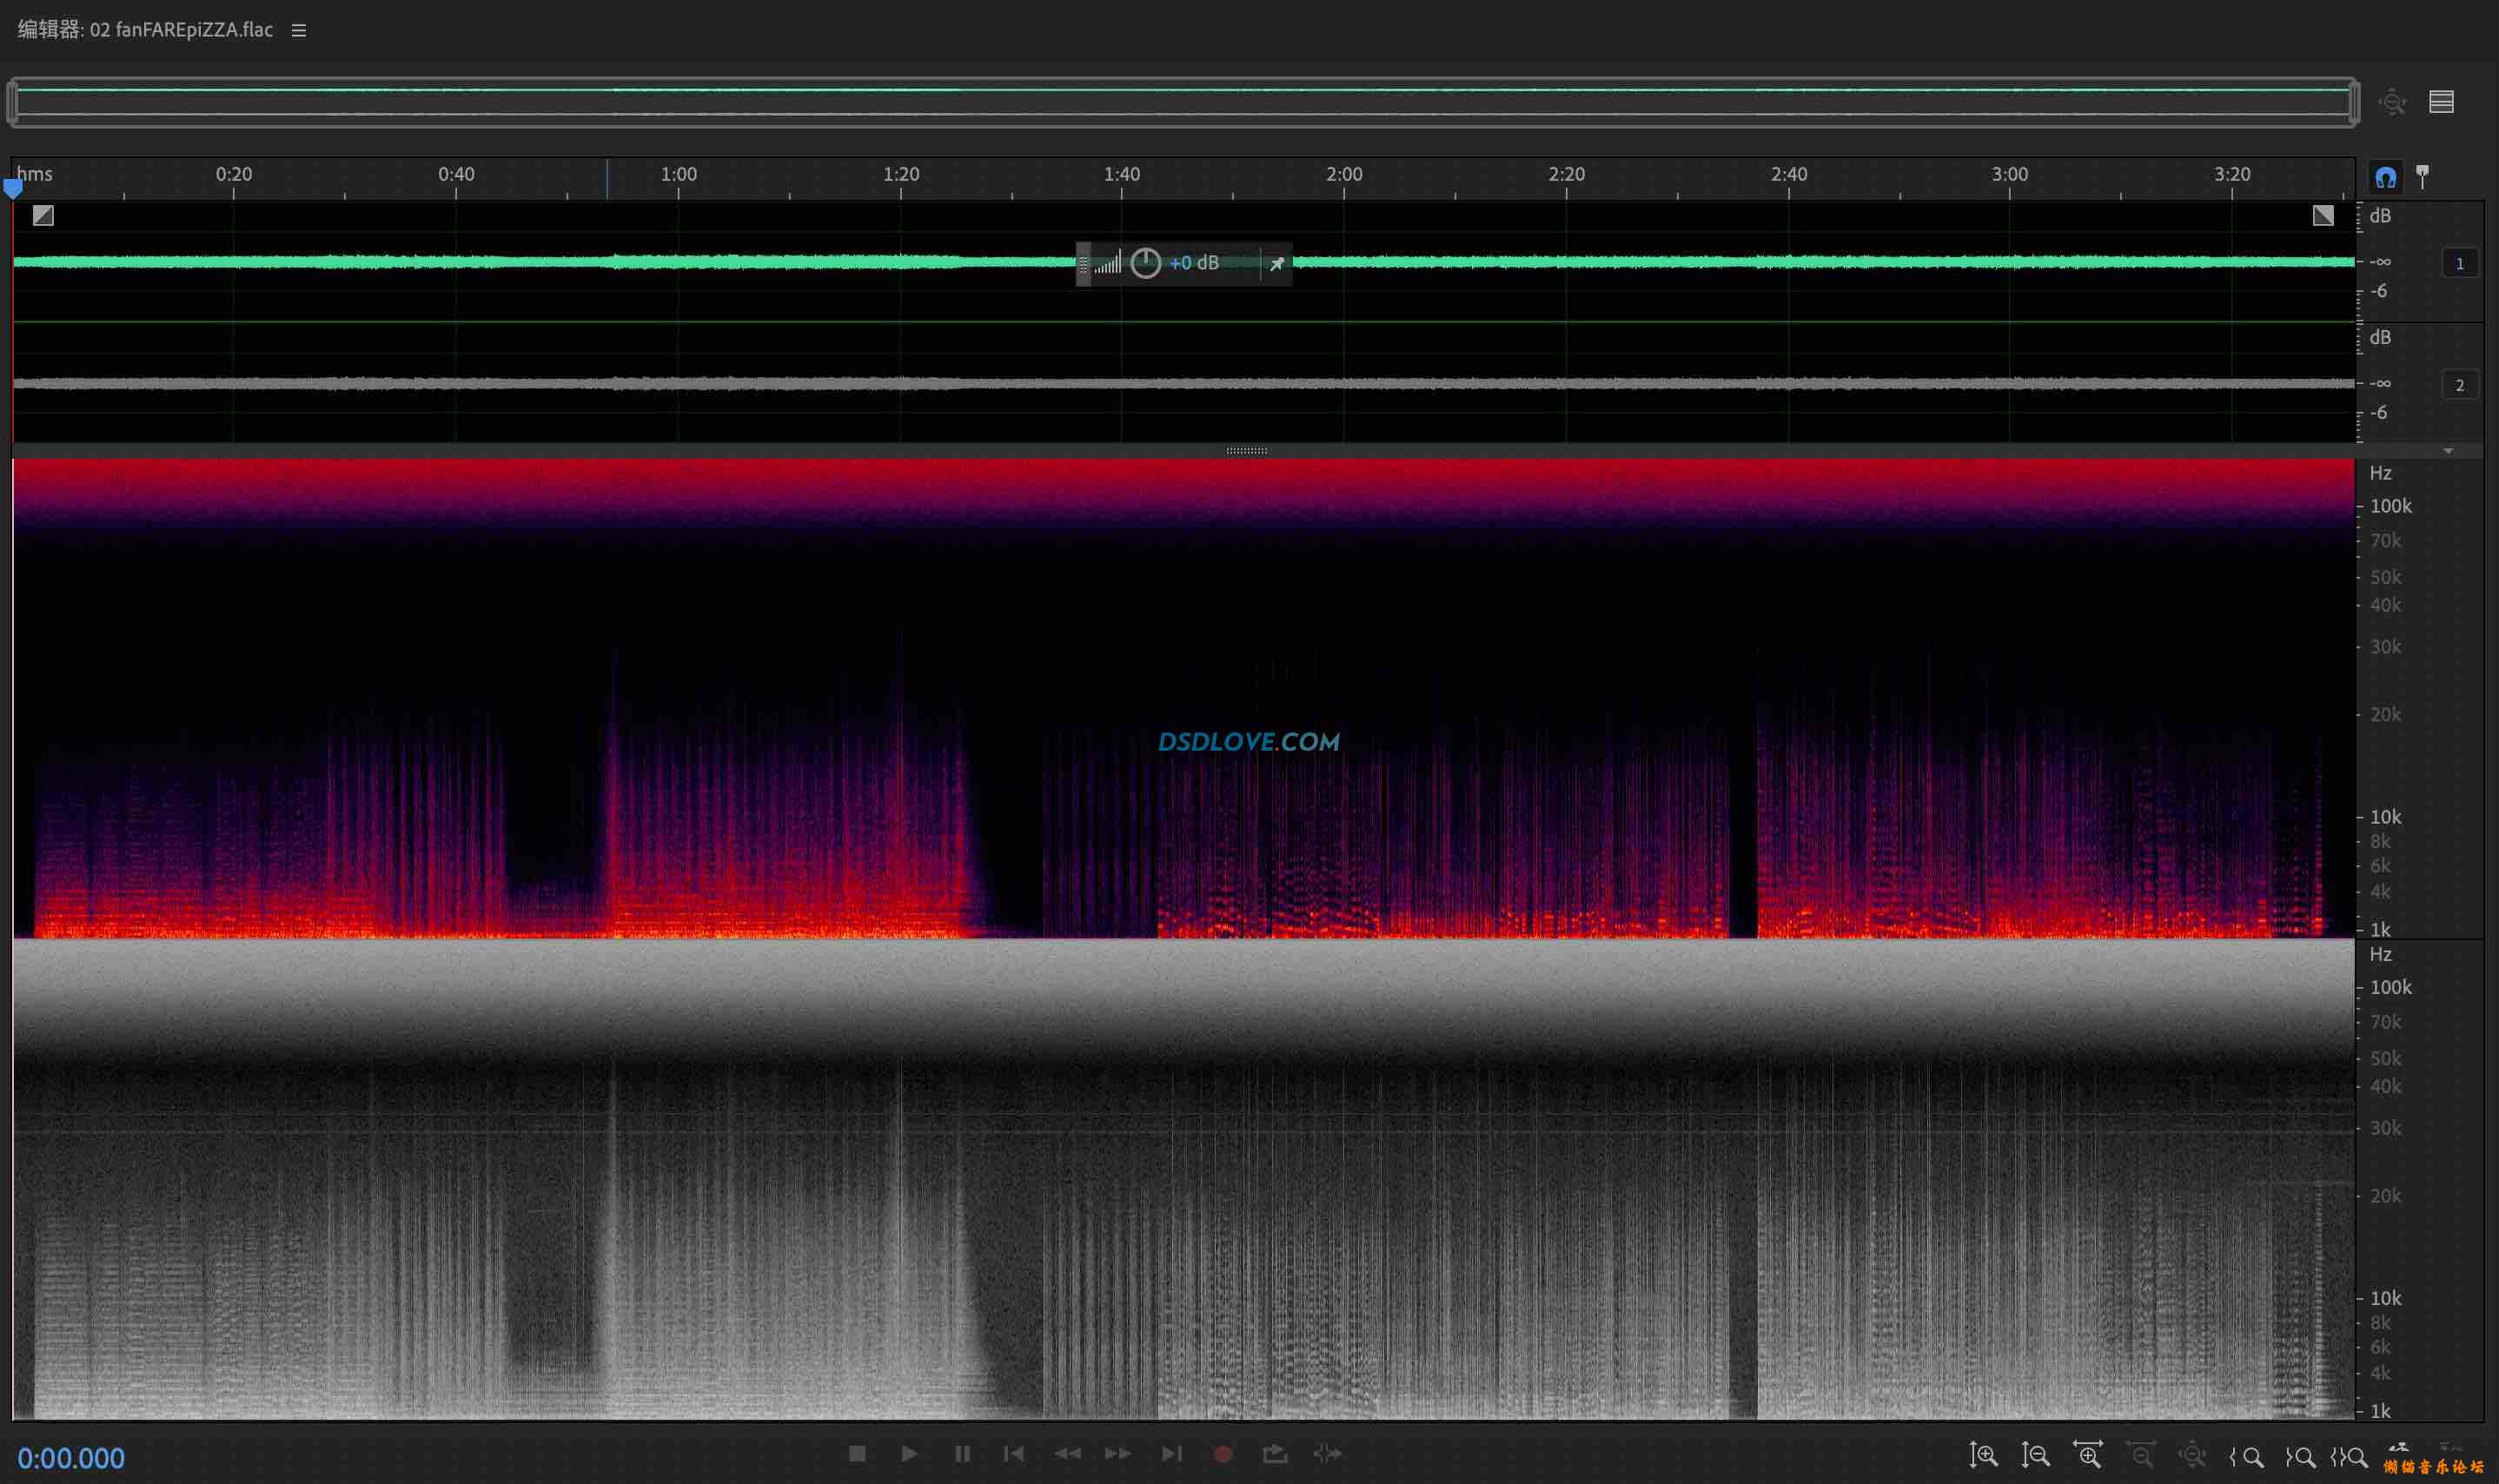Image resolution: width=2499 pixels, height=1484 pixels.
Task: Click the 3:00 mark on the timeline ruler
Action: (2009, 174)
